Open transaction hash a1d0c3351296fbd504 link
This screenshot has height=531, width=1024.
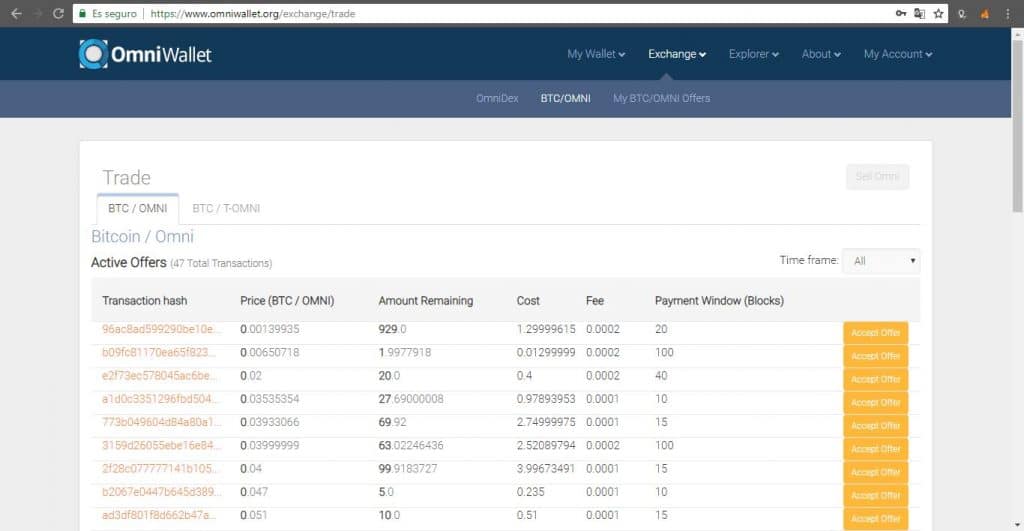click(x=161, y=399)
